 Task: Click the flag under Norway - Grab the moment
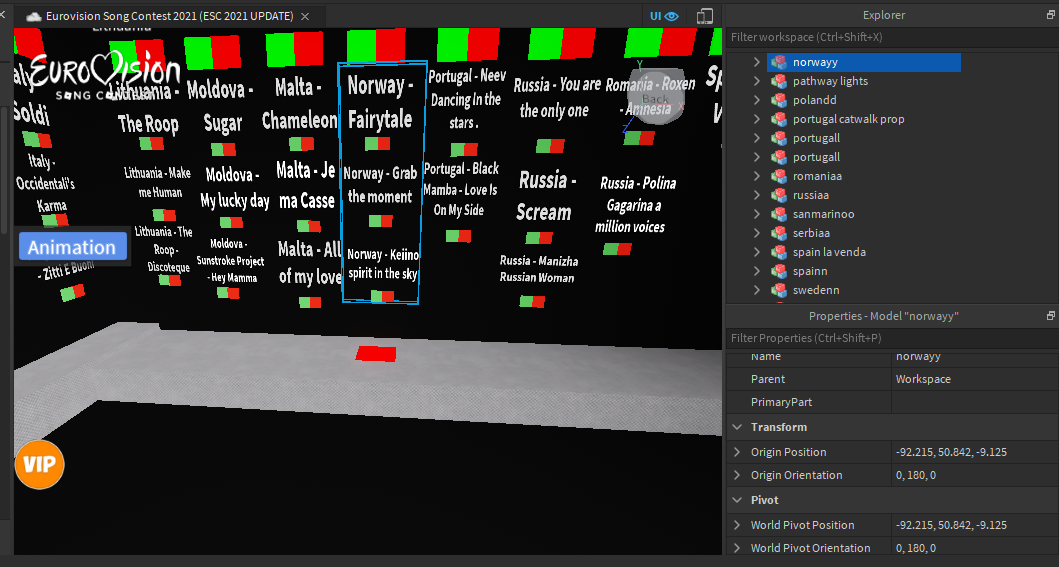pyautogui.click(x=381, y=221)
